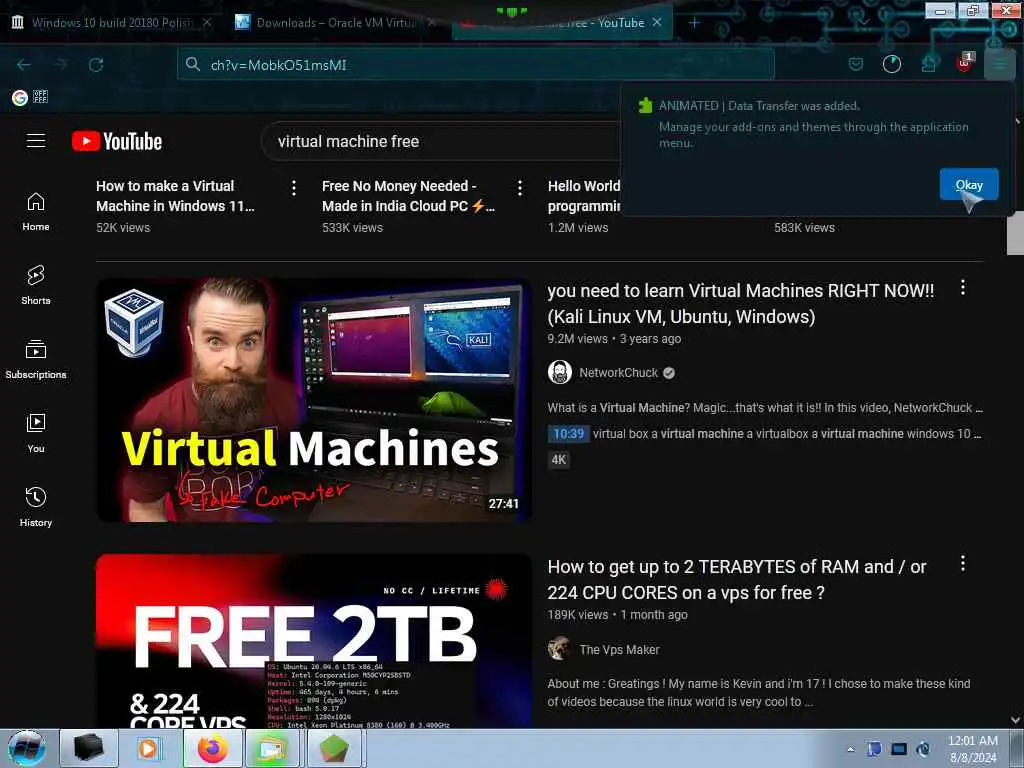
Task: Open The Vps Maker channel link
Action: (619, 650)
